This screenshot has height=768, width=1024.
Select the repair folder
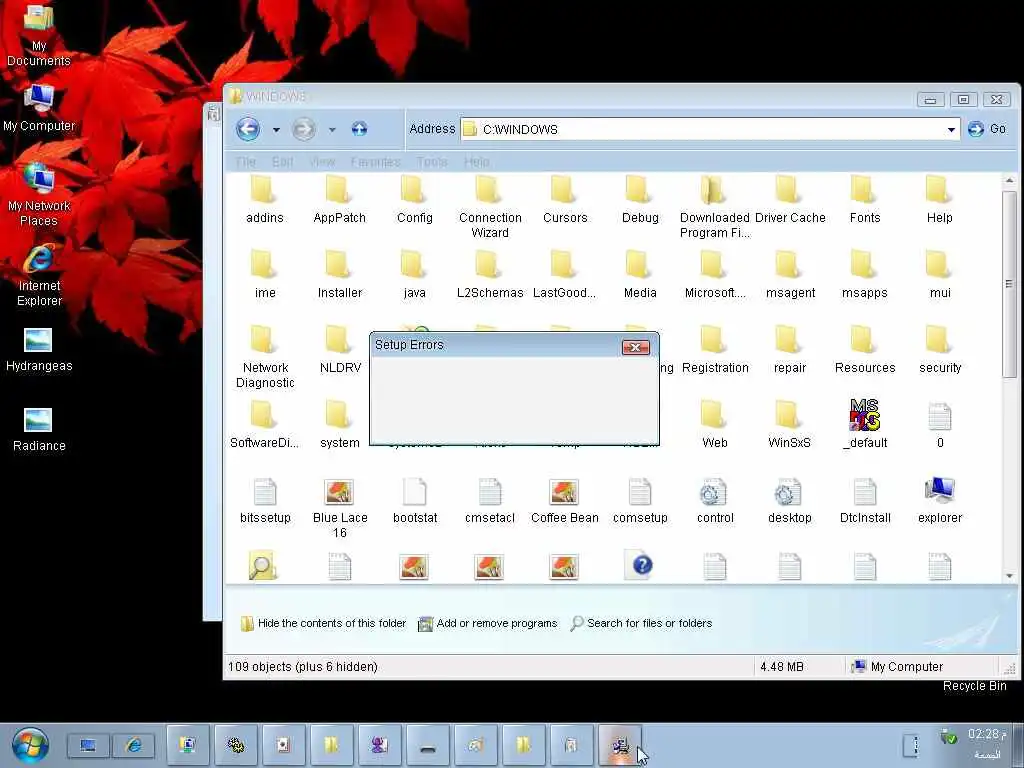790,350
